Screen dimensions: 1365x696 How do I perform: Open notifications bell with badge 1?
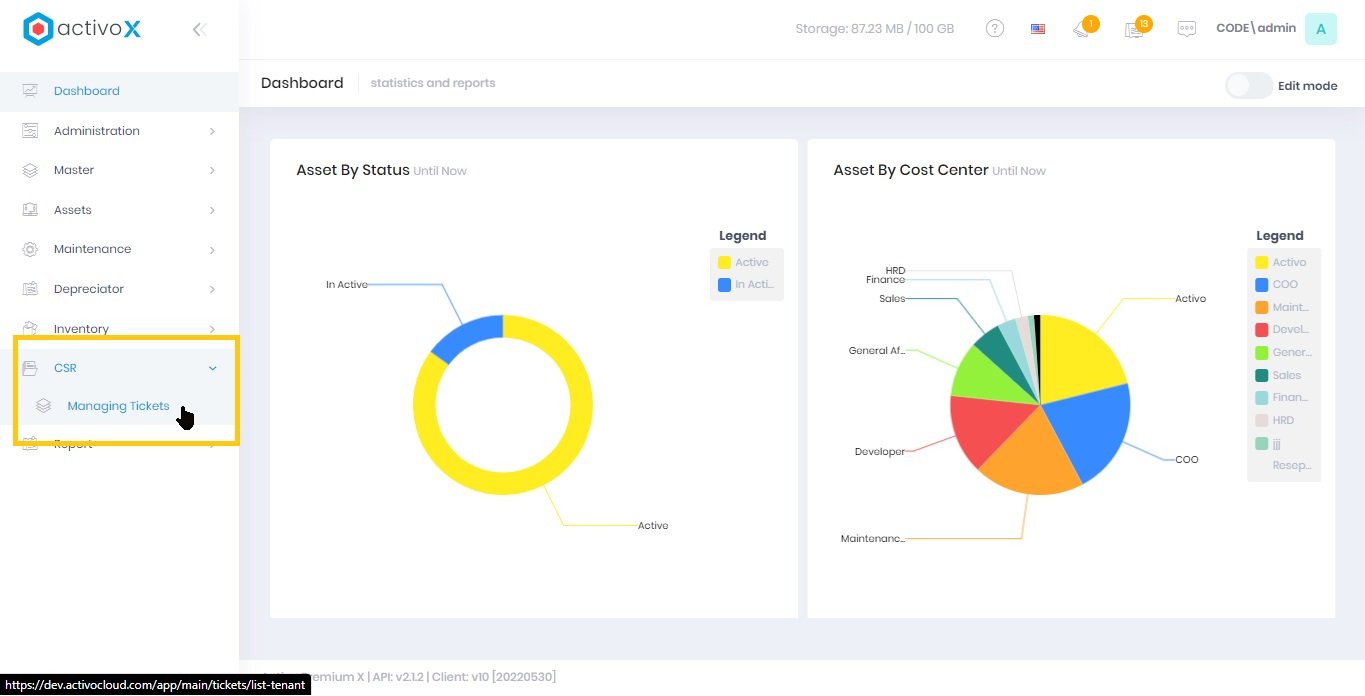(x=1082, y=29)
